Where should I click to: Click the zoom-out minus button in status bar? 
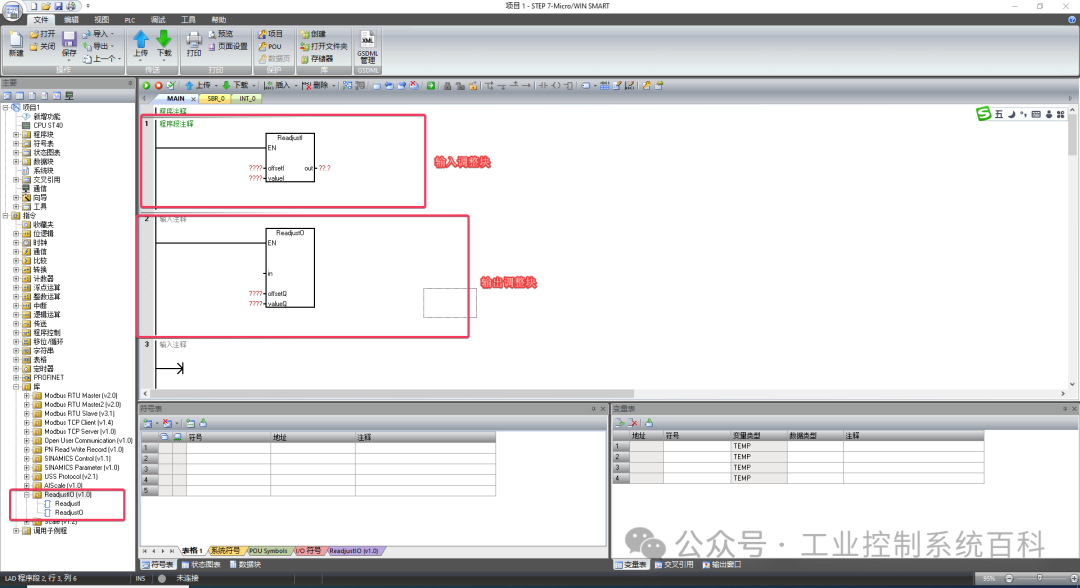coord(1009,578)
